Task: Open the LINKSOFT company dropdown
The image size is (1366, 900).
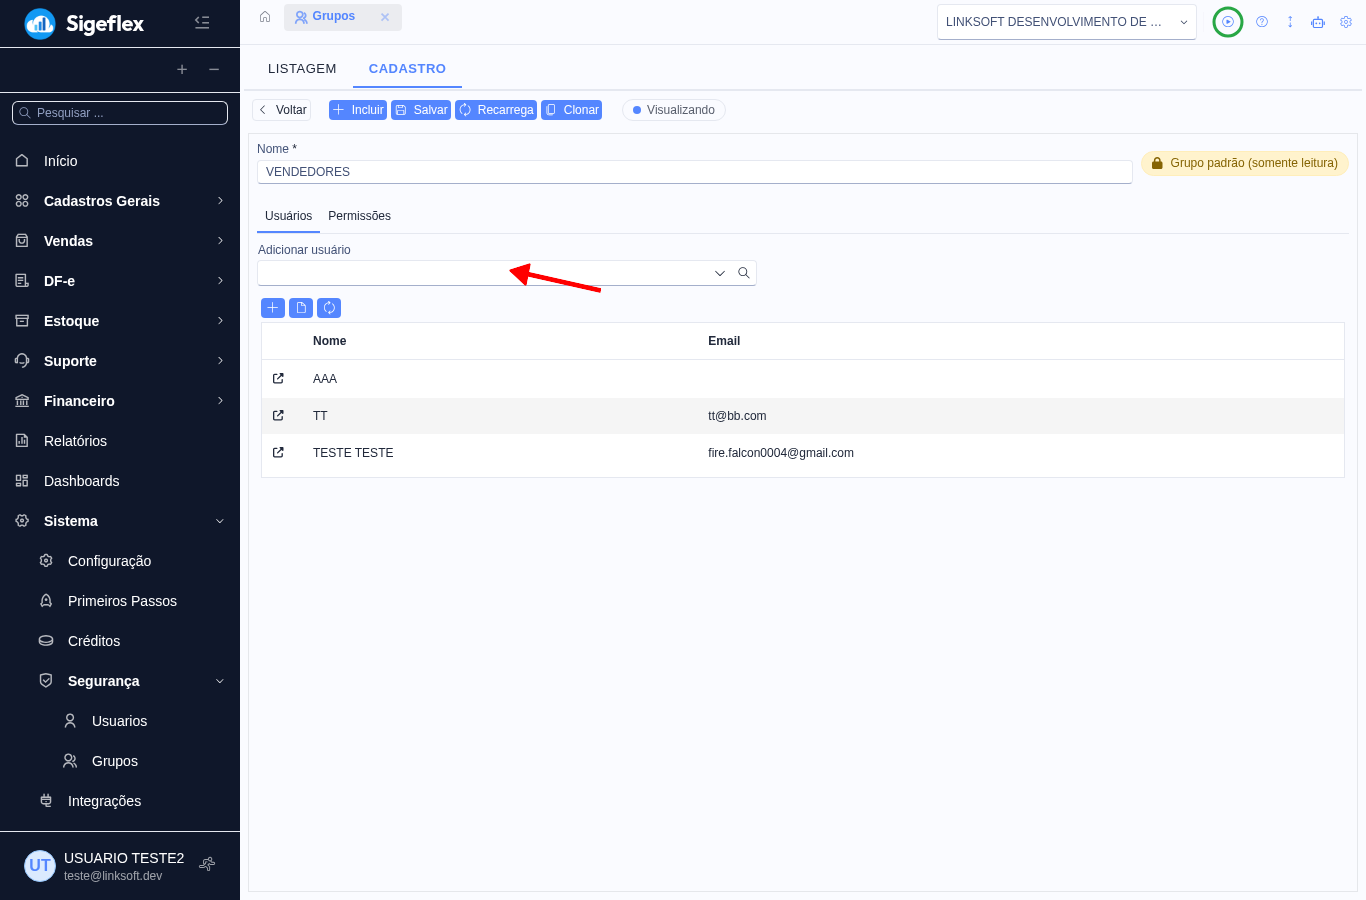Action: (x=1067, y=22)
